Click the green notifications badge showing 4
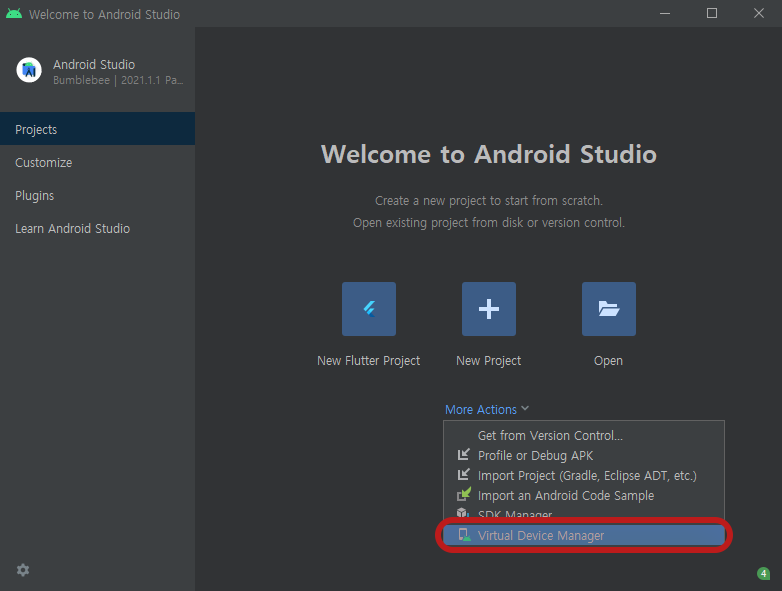Screen dimensions: 782x591 (763, 574)
